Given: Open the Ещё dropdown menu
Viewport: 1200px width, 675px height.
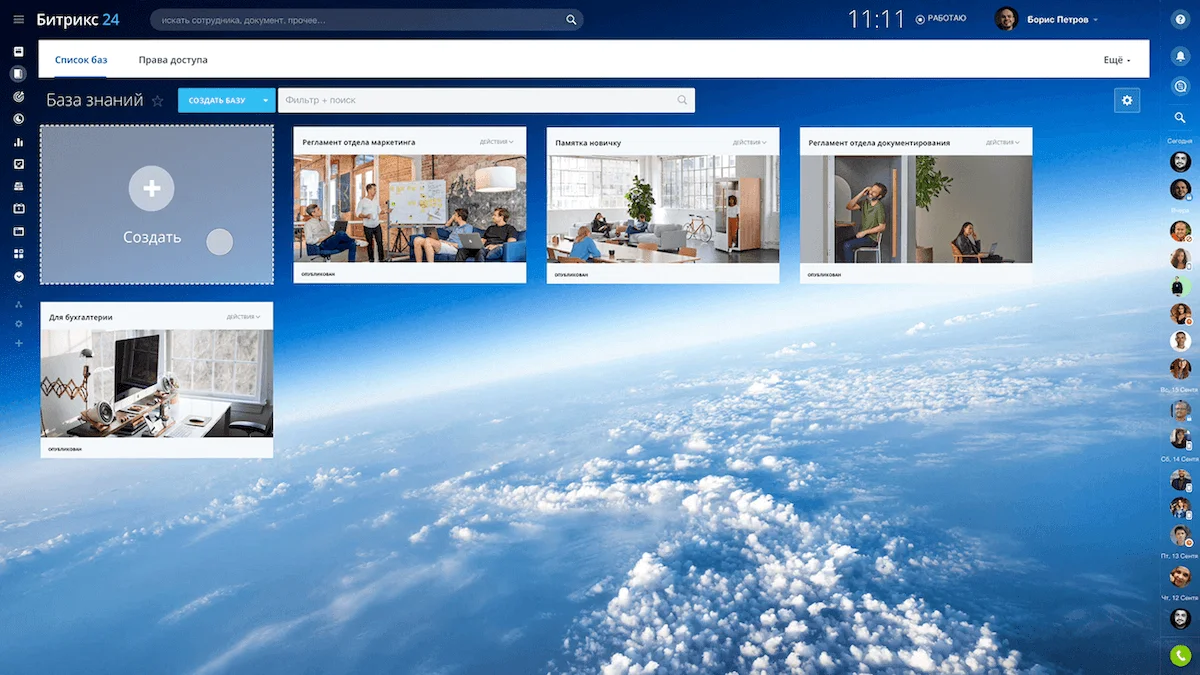Looking at the screenshot, I should tap(1116, 60).
